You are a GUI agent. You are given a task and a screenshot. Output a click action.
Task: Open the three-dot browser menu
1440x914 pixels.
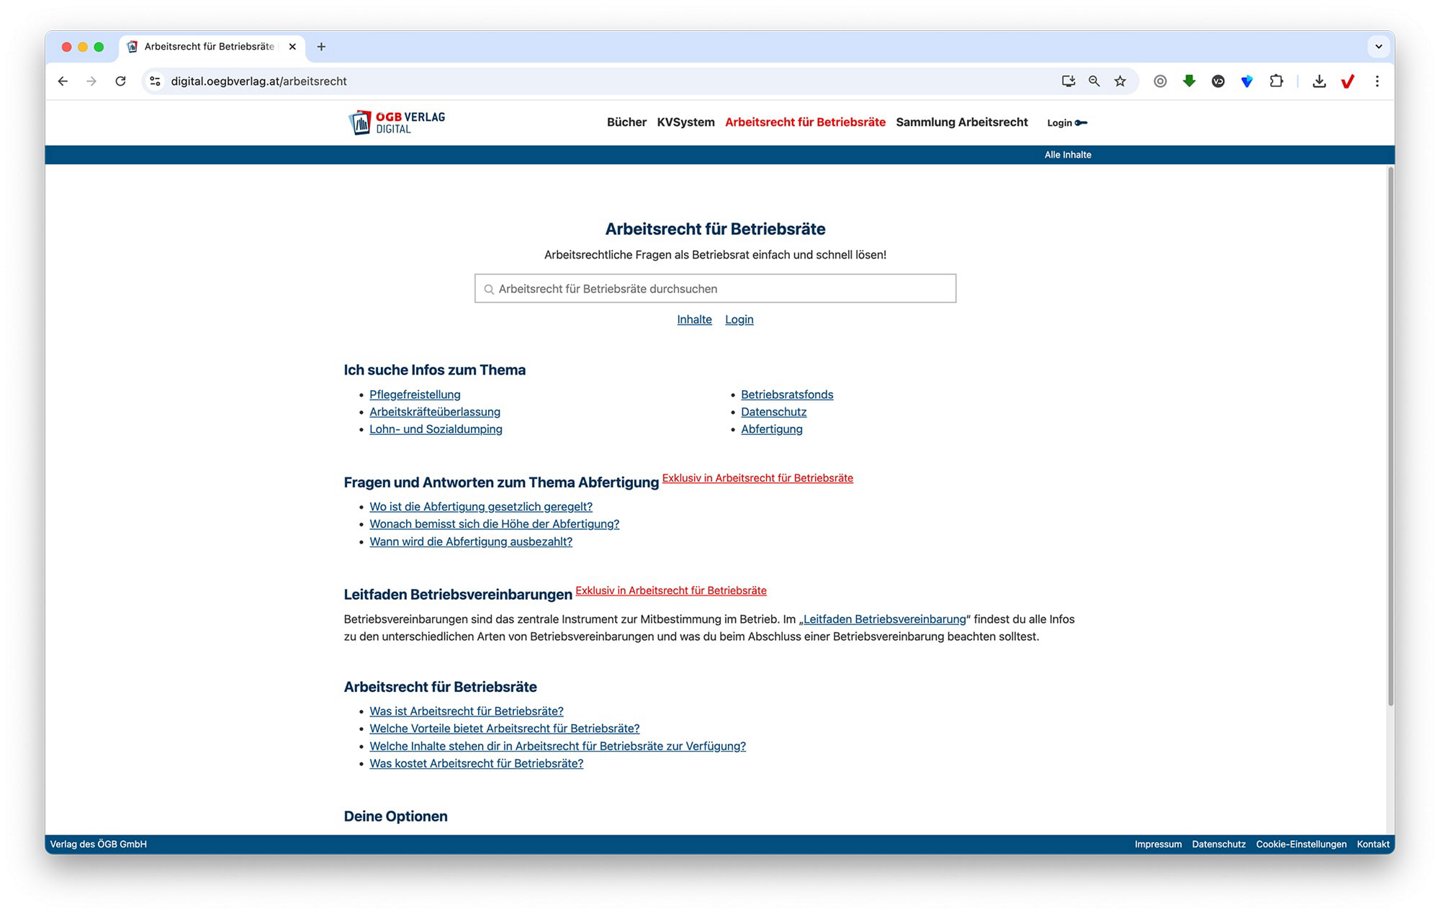tap(1377, 81)
